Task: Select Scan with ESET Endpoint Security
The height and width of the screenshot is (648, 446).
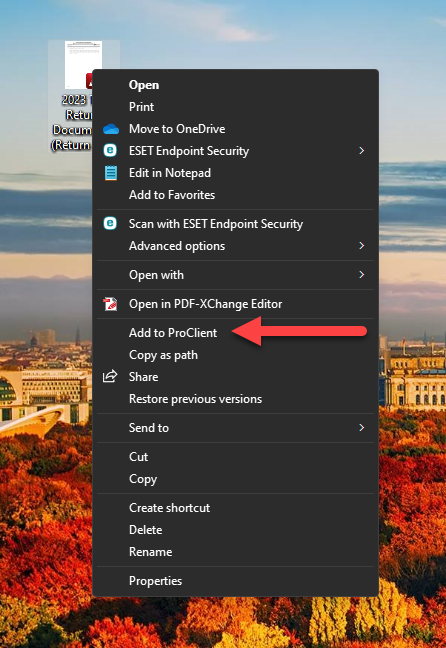Action: (x=235, y=224)
